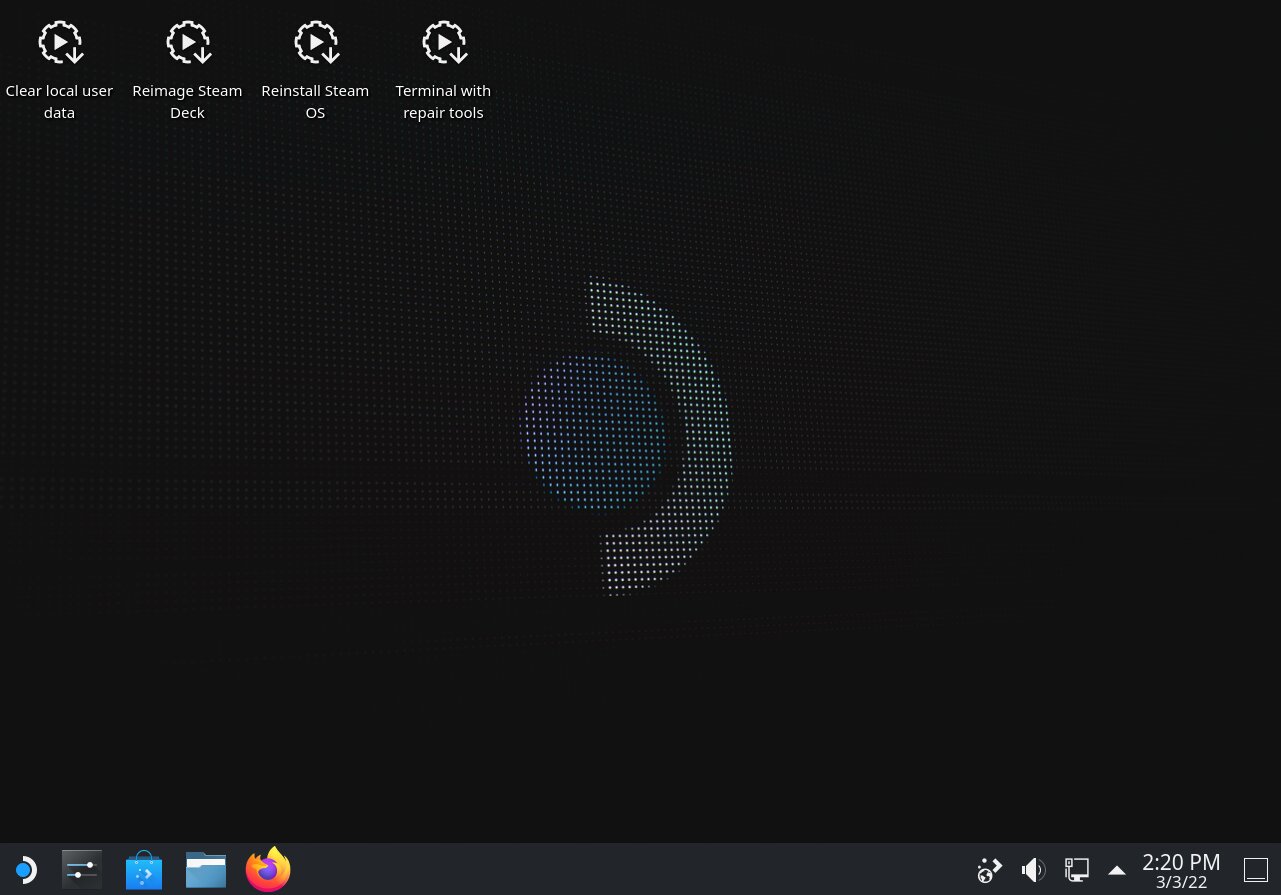Select the Reinstall Steam OS desktop icon

(315, 70)
